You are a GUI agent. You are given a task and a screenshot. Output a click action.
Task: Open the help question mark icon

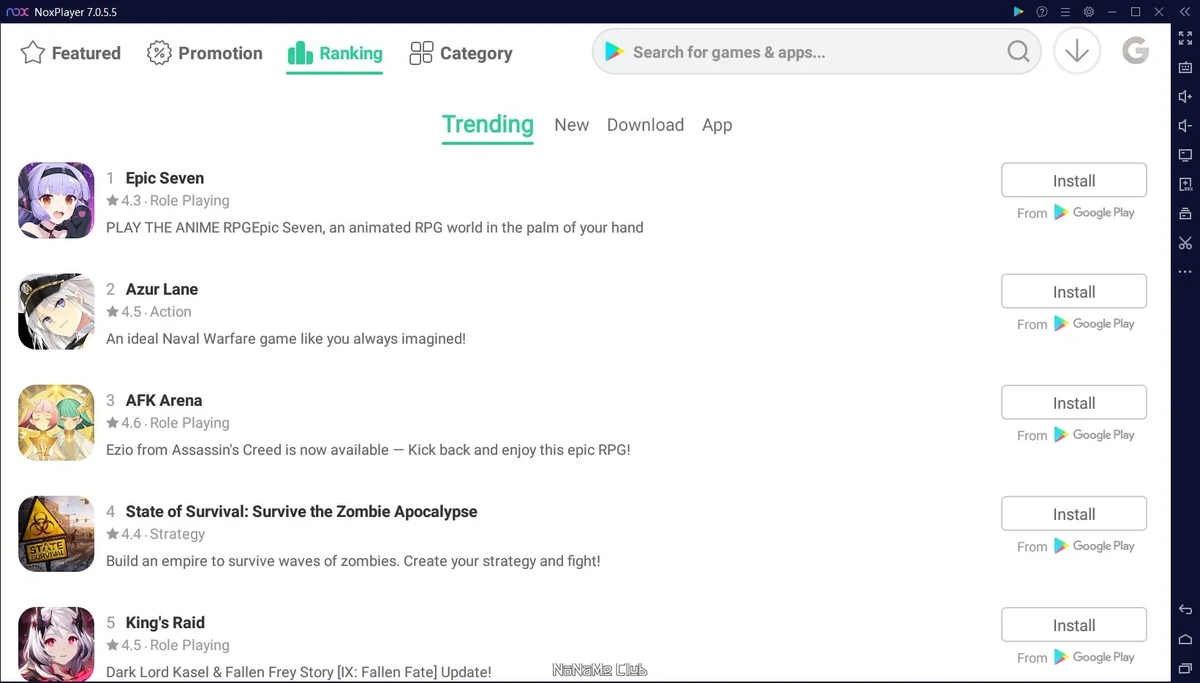tap(1042, 11)
